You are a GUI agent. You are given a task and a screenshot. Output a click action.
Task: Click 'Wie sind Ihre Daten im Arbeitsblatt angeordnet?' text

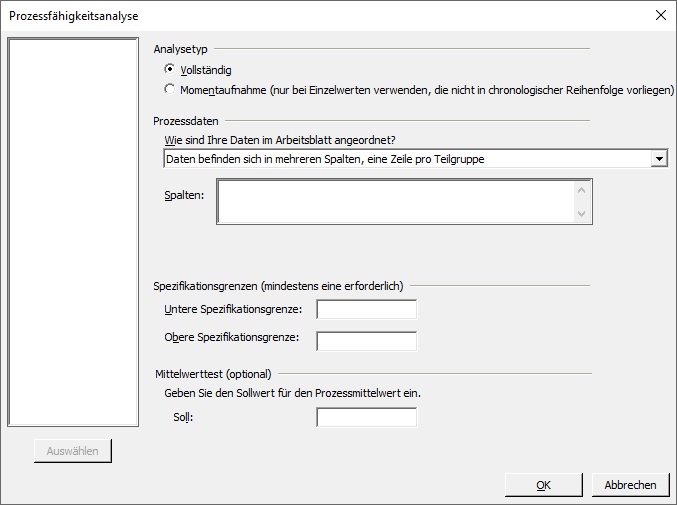(x=280, y=140)
